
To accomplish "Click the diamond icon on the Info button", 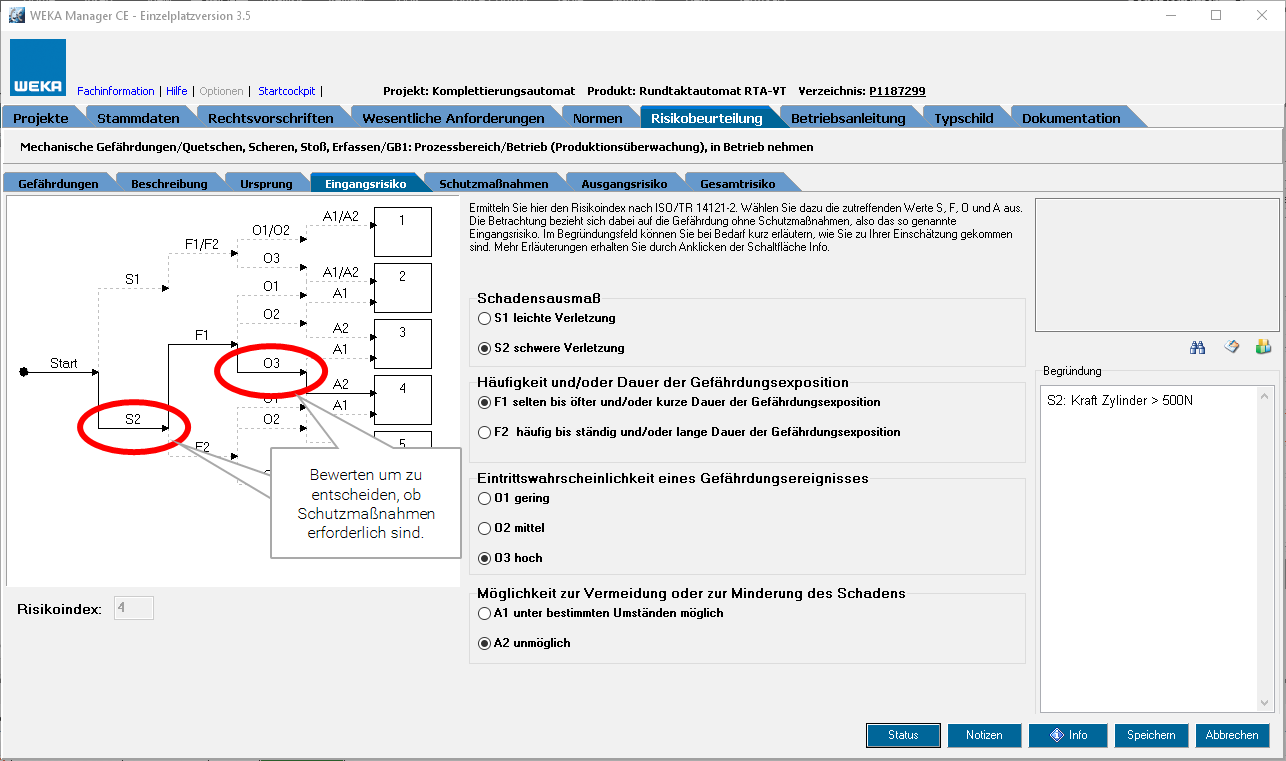I will pos(1055,735).
